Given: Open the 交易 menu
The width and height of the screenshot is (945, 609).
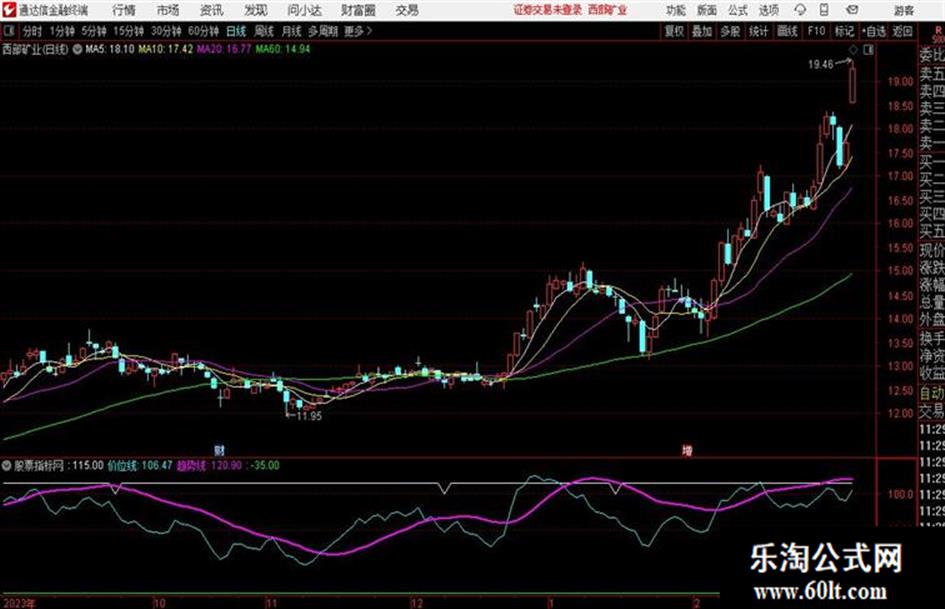Looking at the screenshot, I should click(407, 10).
